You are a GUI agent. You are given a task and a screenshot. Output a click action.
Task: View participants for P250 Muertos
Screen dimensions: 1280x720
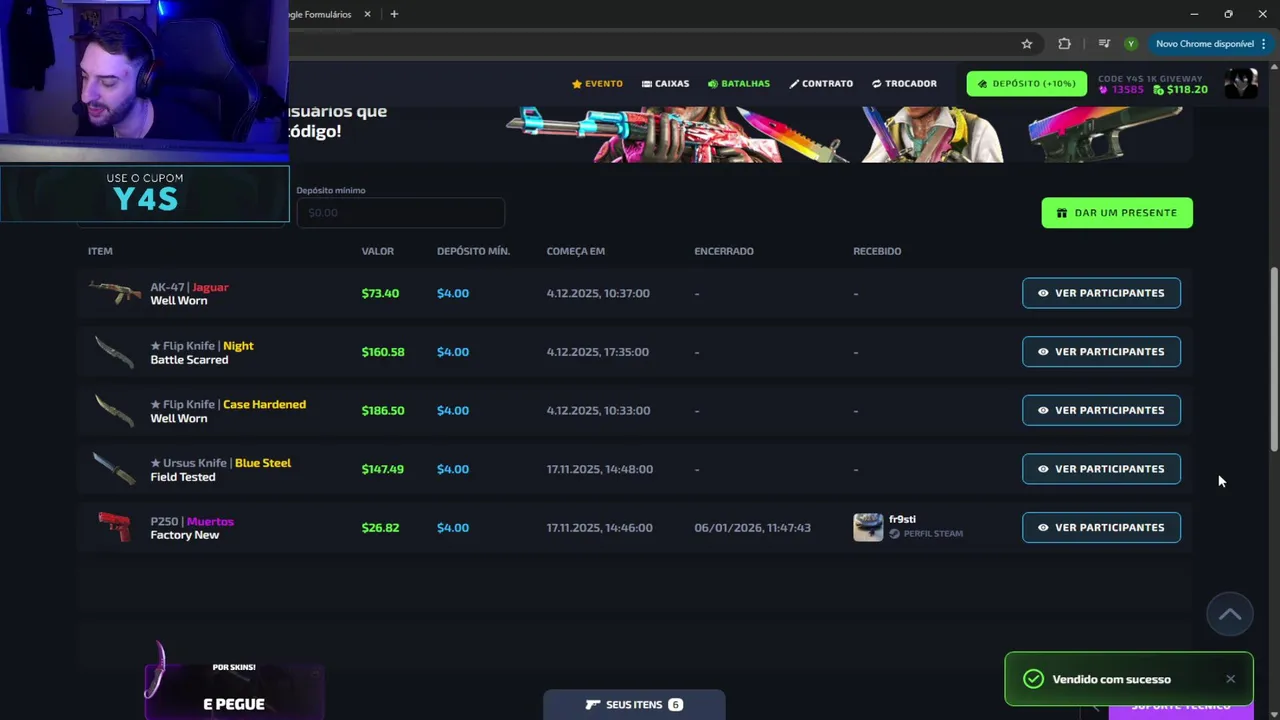tap(1101, 527)
